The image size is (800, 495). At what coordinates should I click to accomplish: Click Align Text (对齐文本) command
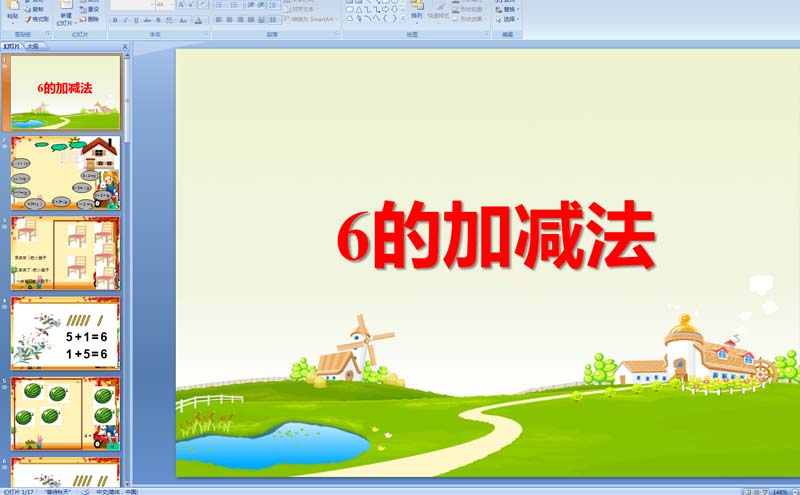[x=301, y=9]
